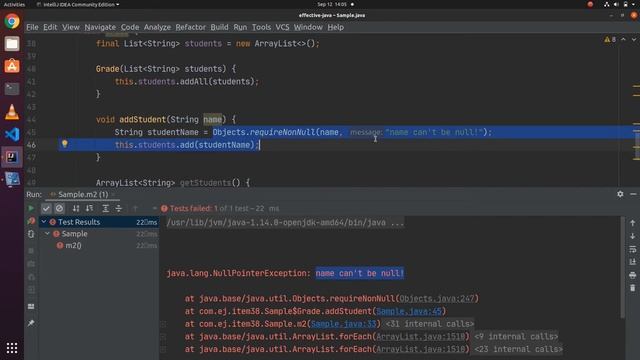Launch Visual Studio Code from dock
The height and width of the screenshot is (360, 640).
(12, 134)
